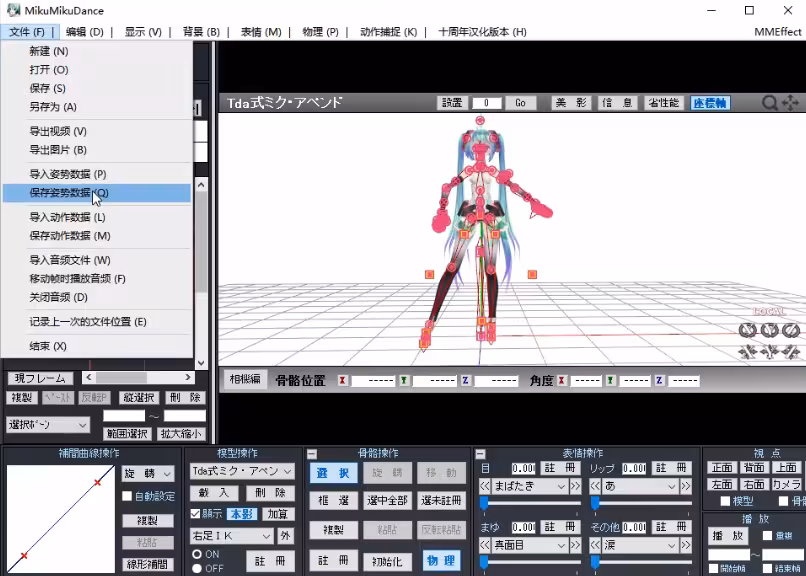The height and width of the screenshot is (576, 806).
Task: Click the interpolation curve graph area
Action: (61, 519)
